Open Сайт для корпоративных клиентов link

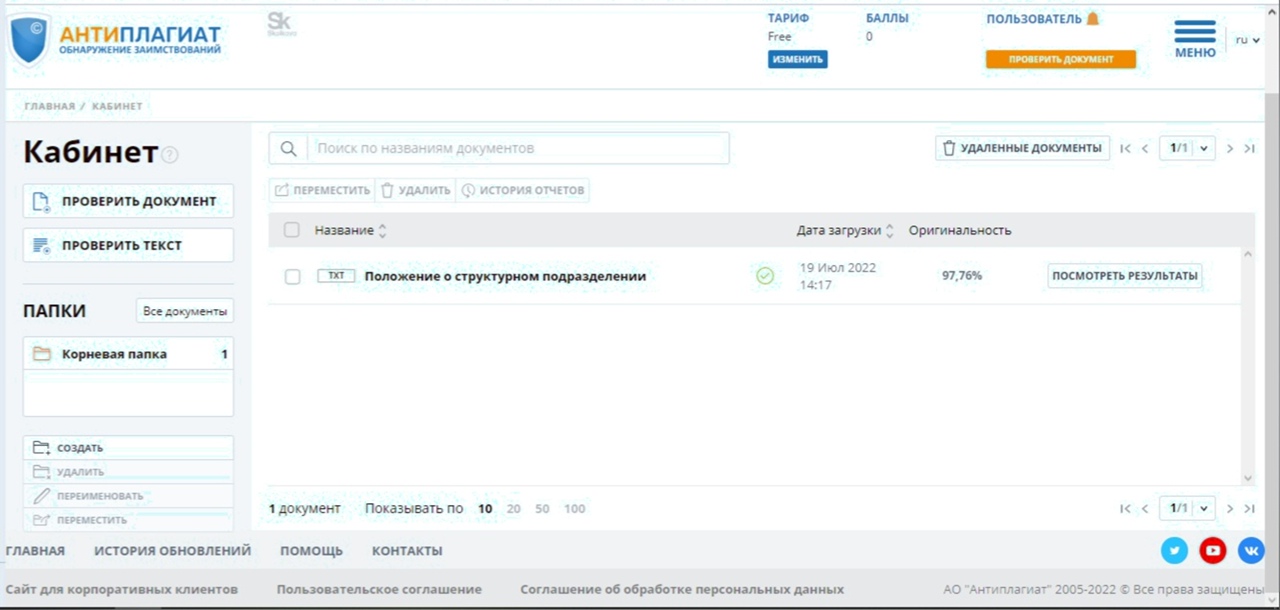[122, 589]
